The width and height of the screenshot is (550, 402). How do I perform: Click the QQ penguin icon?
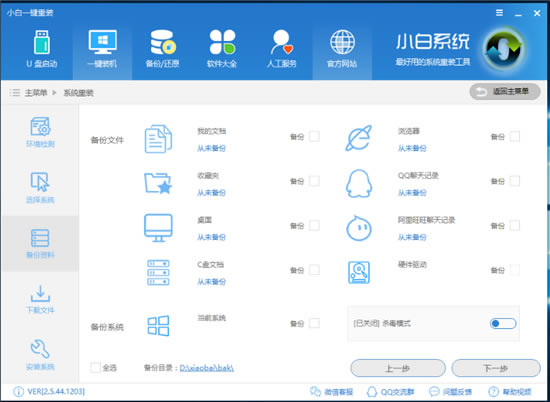[x=358, y=183]
